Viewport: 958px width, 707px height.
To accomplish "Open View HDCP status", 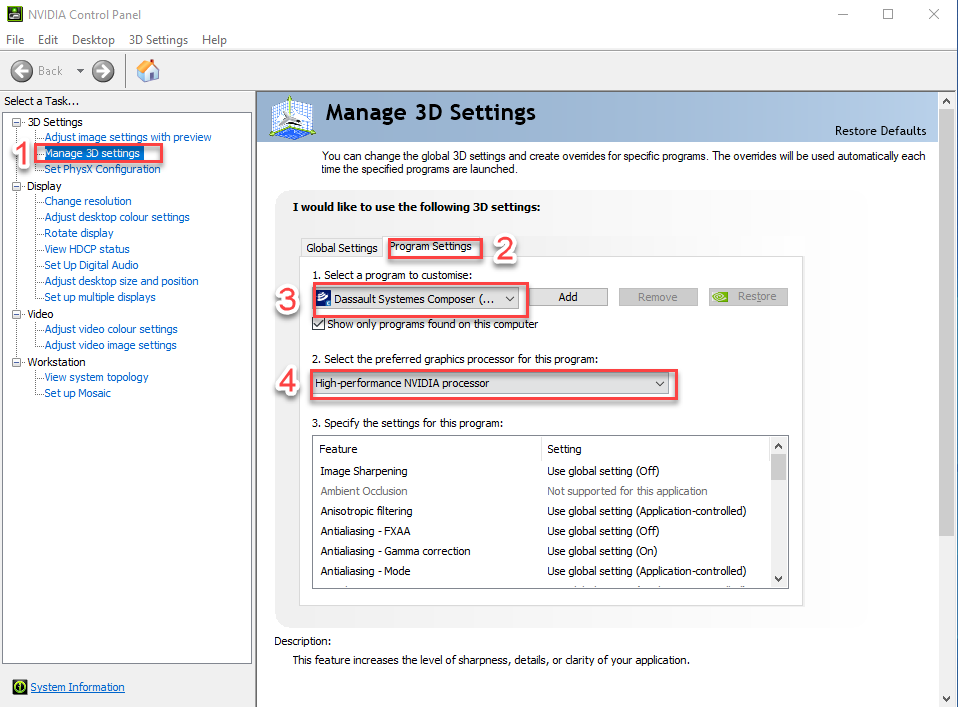I will [x=87, y=249].
